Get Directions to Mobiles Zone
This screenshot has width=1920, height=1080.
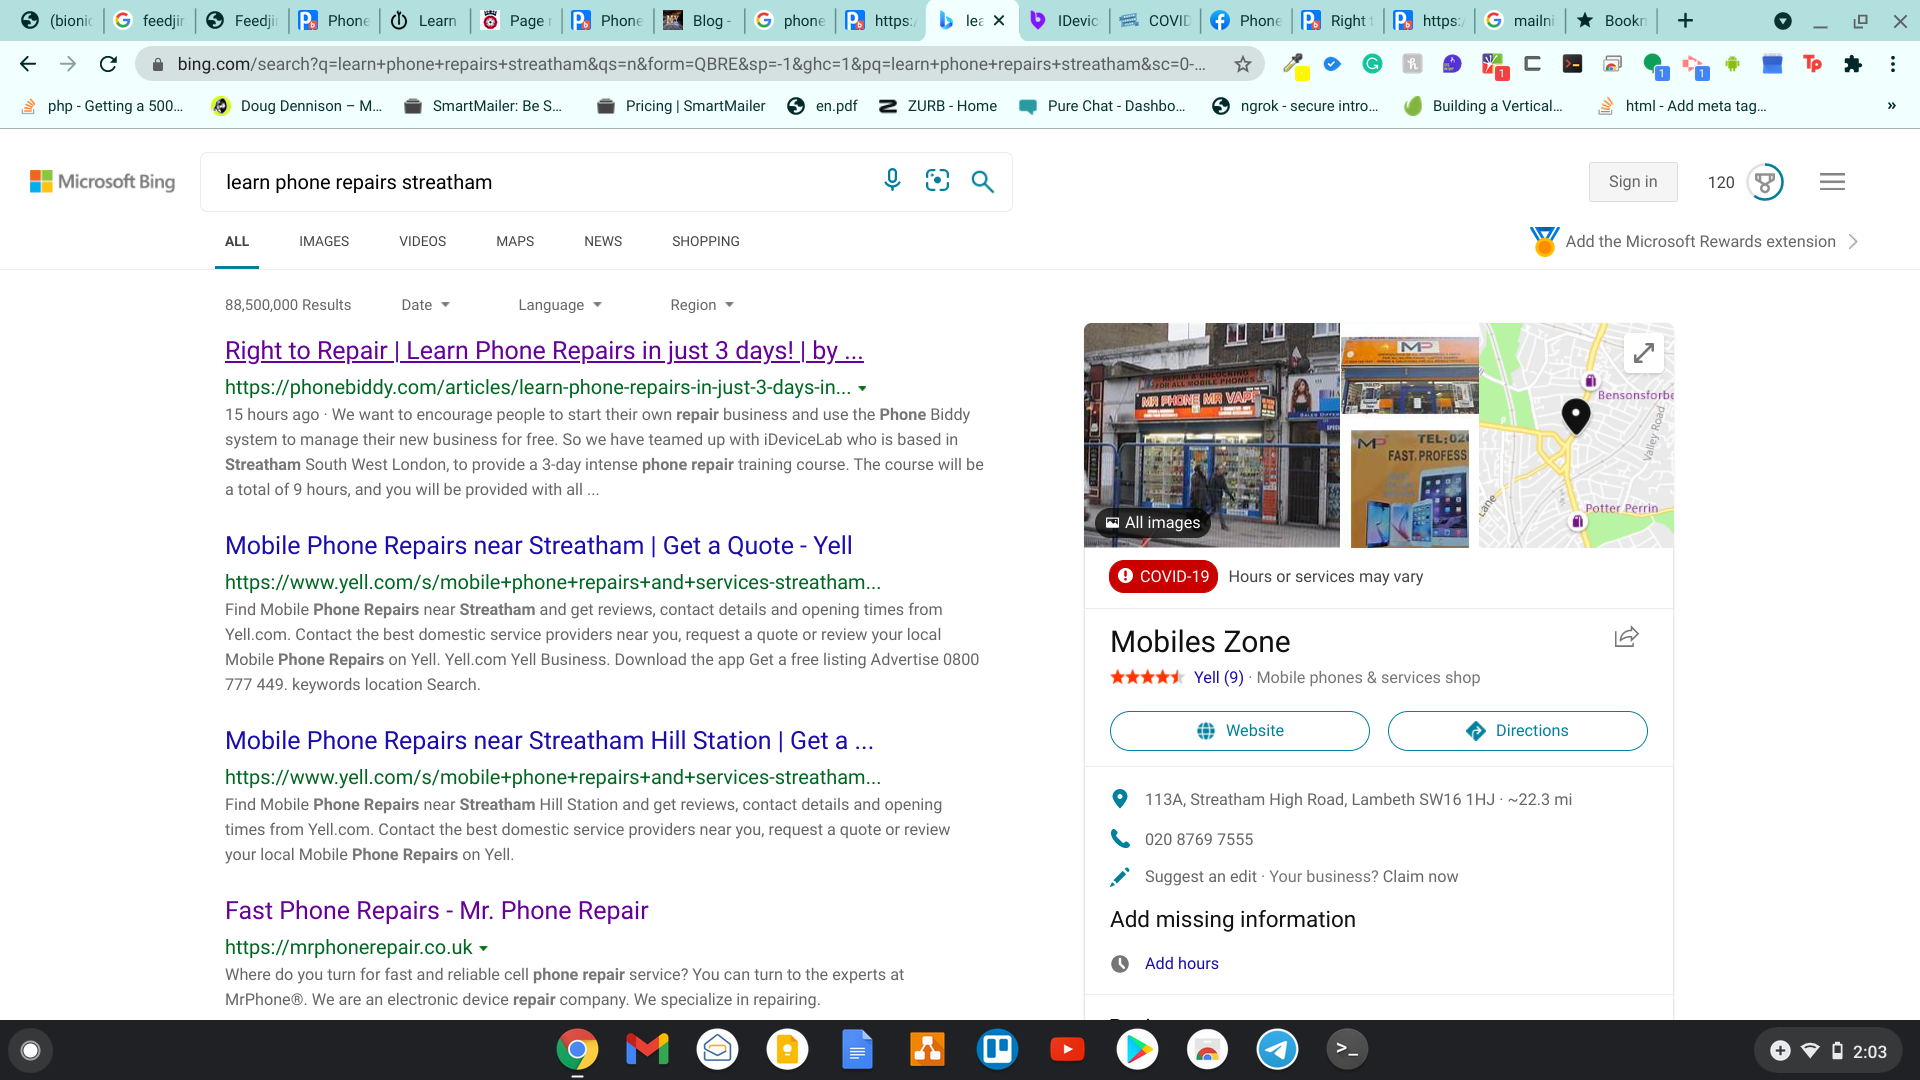pyautogui.click(x=1517, y=731)
